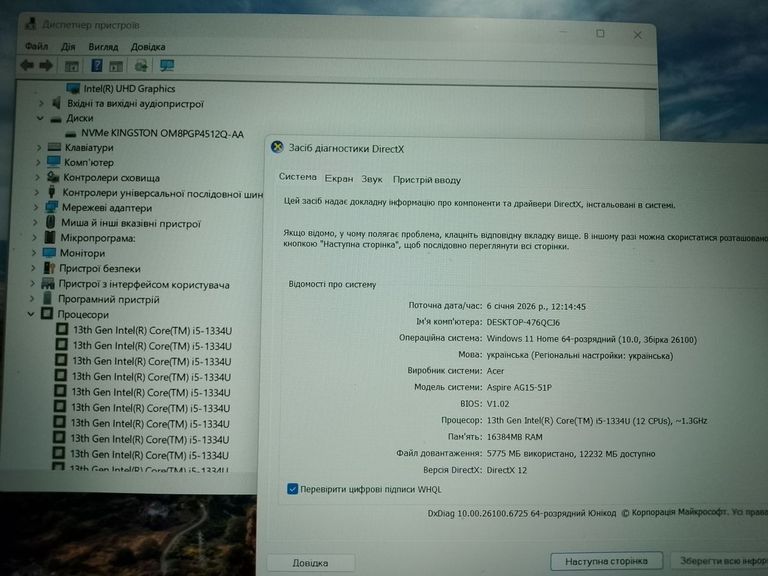Viewport: 768px width, 576px height.
Task: Expand the Контролери сховища node
Action: [37, 177]
